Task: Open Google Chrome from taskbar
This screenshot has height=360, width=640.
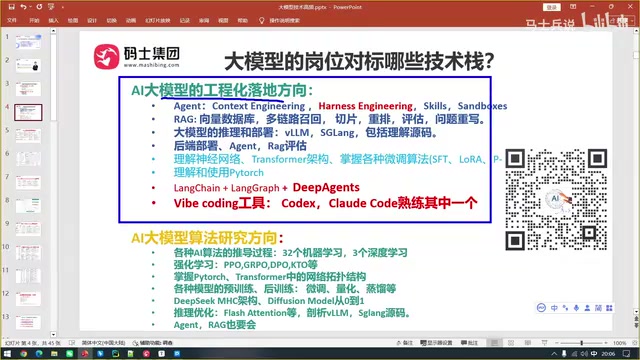Action: pos(23,353)
